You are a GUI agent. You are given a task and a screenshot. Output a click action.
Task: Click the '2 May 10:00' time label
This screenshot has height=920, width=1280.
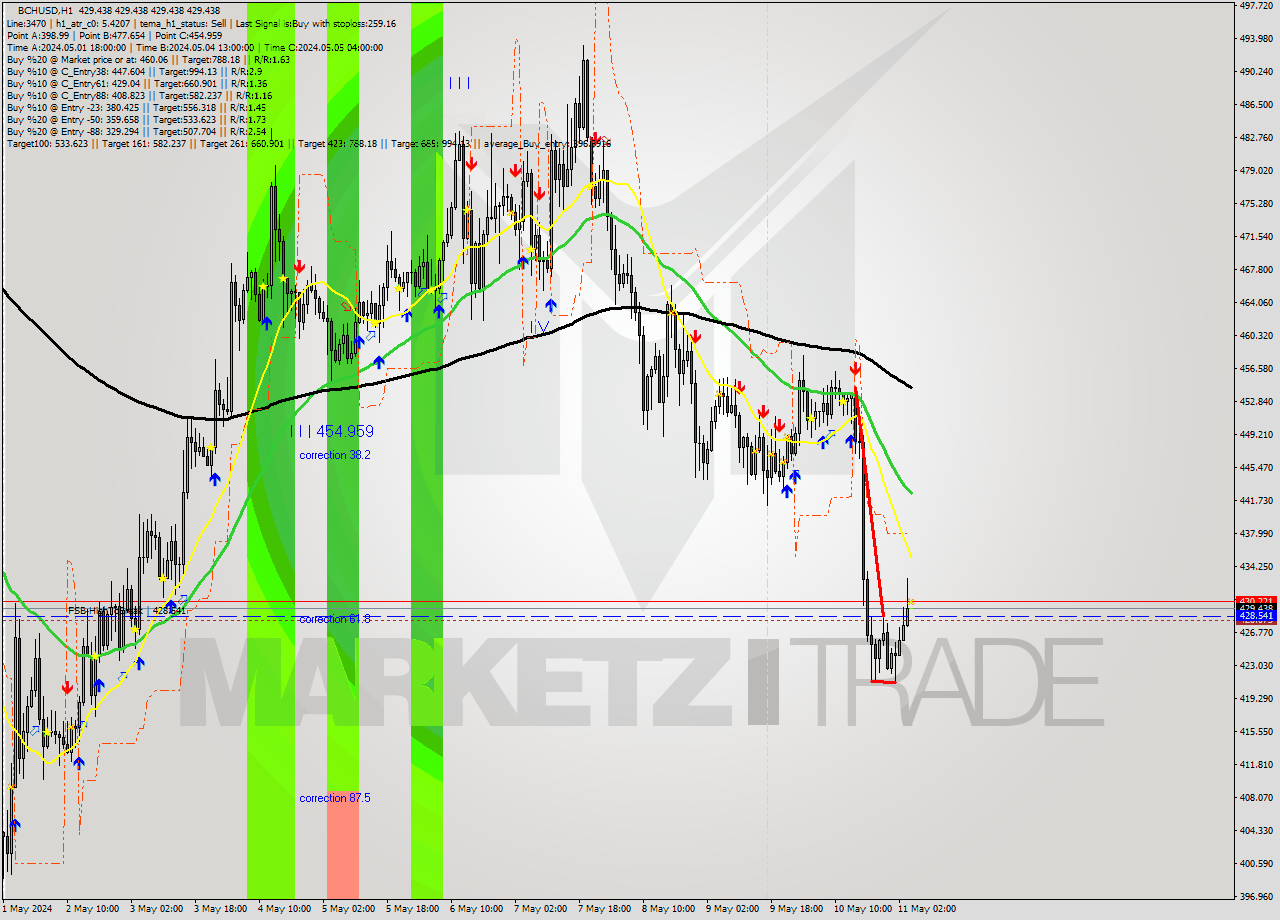(92, 909)
